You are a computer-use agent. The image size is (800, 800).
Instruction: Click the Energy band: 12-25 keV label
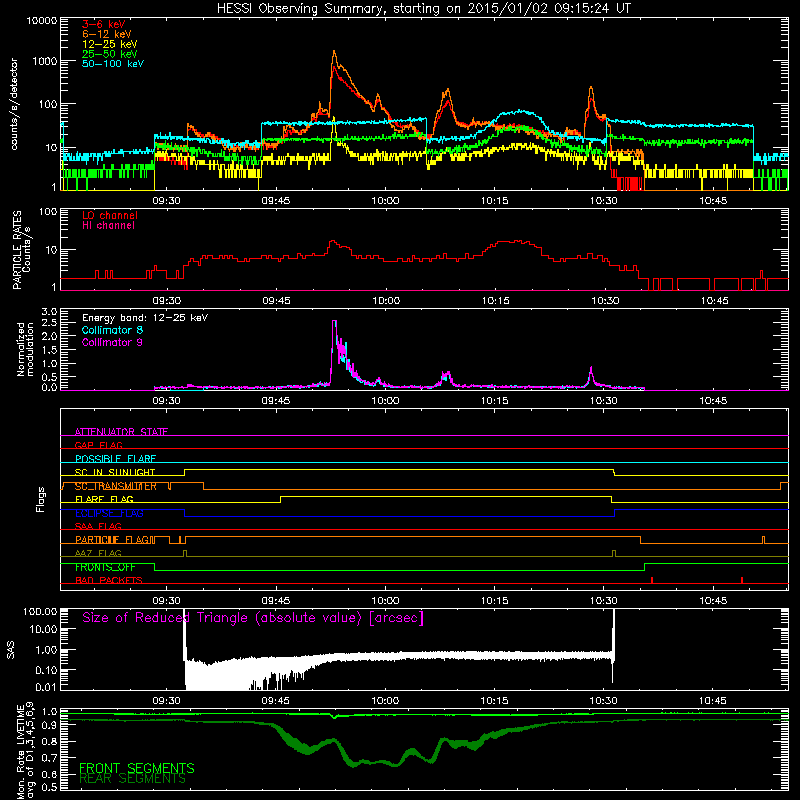pyautogui.click(x=145, y=318)
